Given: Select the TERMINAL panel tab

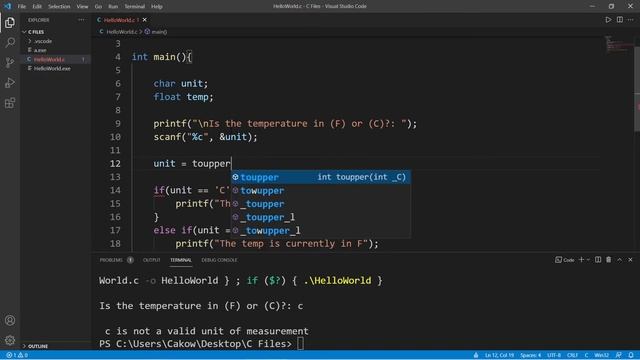Looking at the screenshot, I should 181,260.
